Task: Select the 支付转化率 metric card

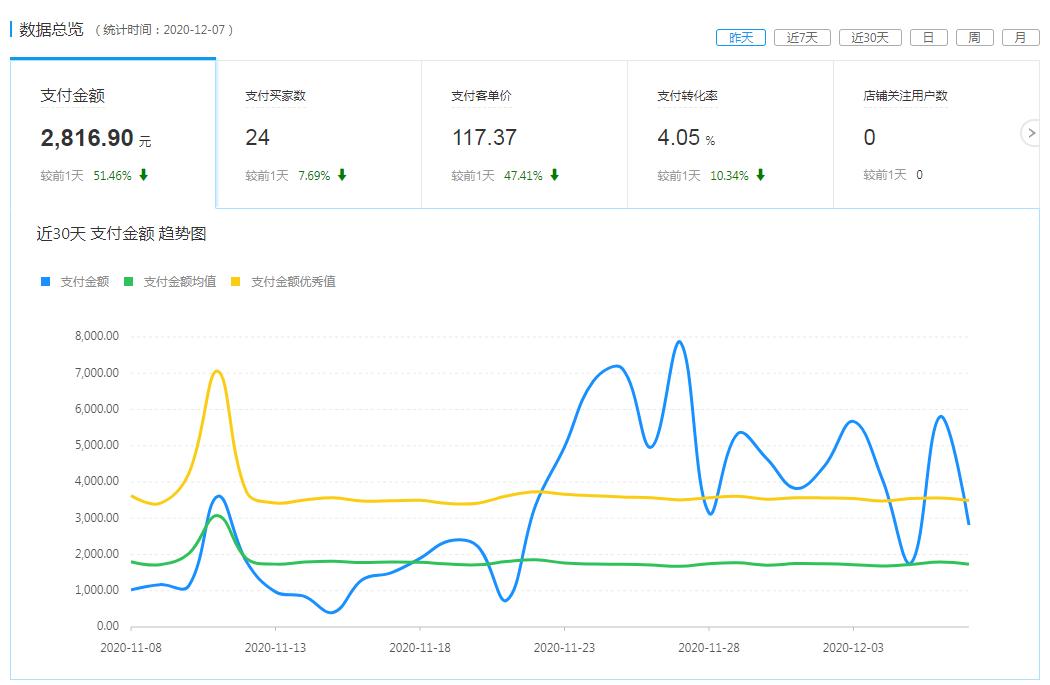Action: click(x=730, y=134)
